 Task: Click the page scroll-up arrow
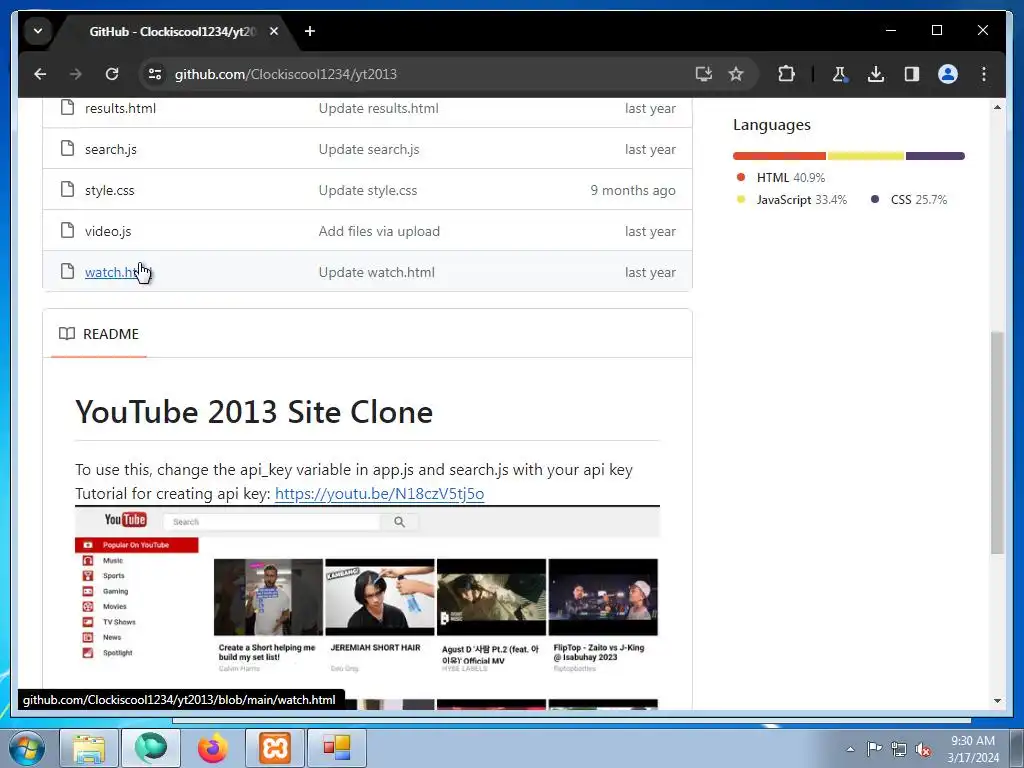(997, 107)
